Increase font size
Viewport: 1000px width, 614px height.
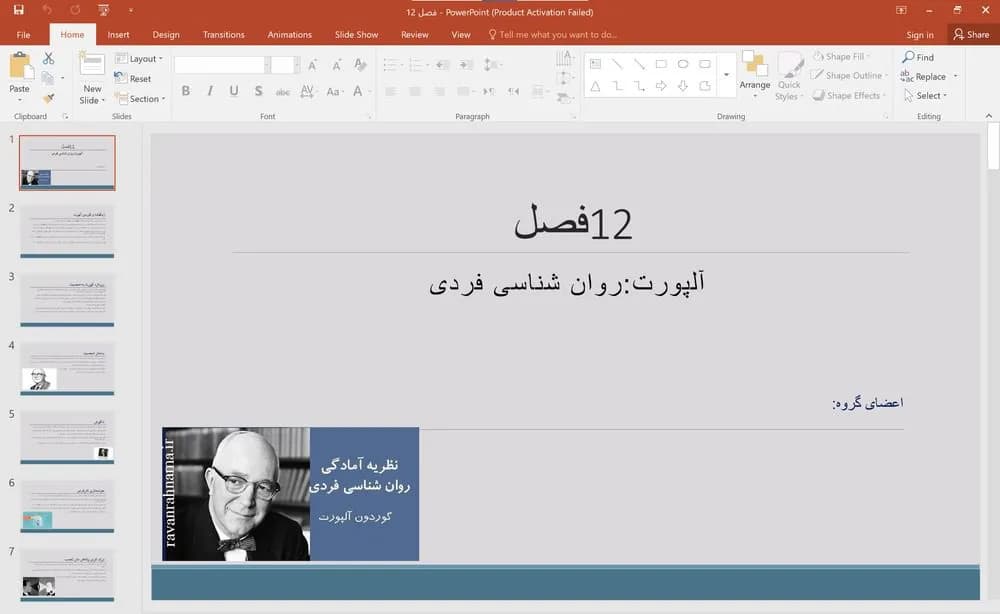[312, 65]
